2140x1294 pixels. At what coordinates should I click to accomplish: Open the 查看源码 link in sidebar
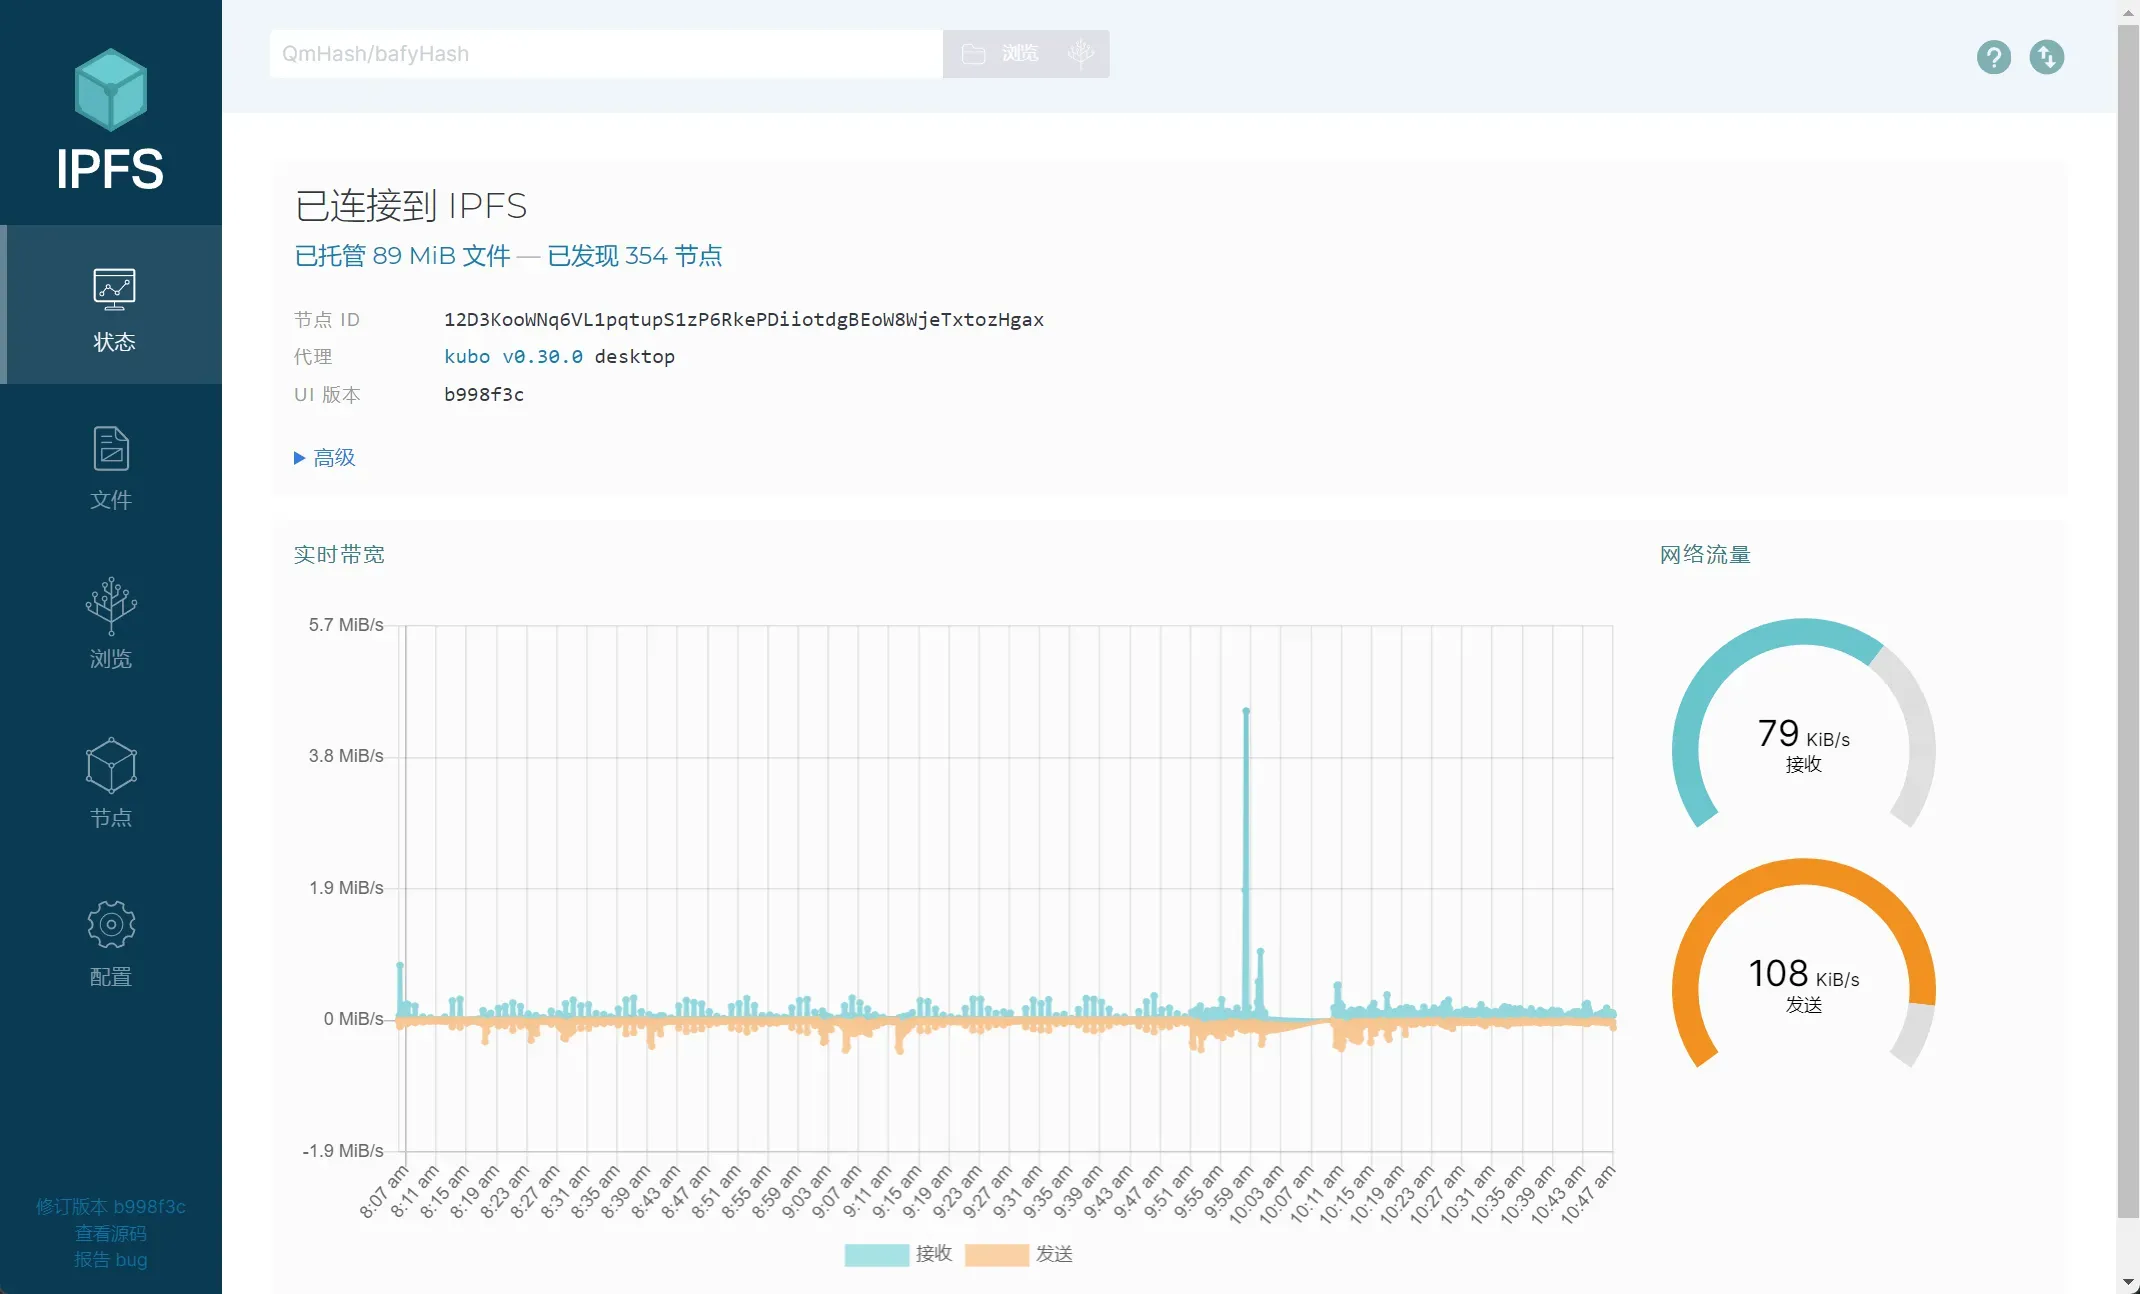click(x=111, y=1233)
